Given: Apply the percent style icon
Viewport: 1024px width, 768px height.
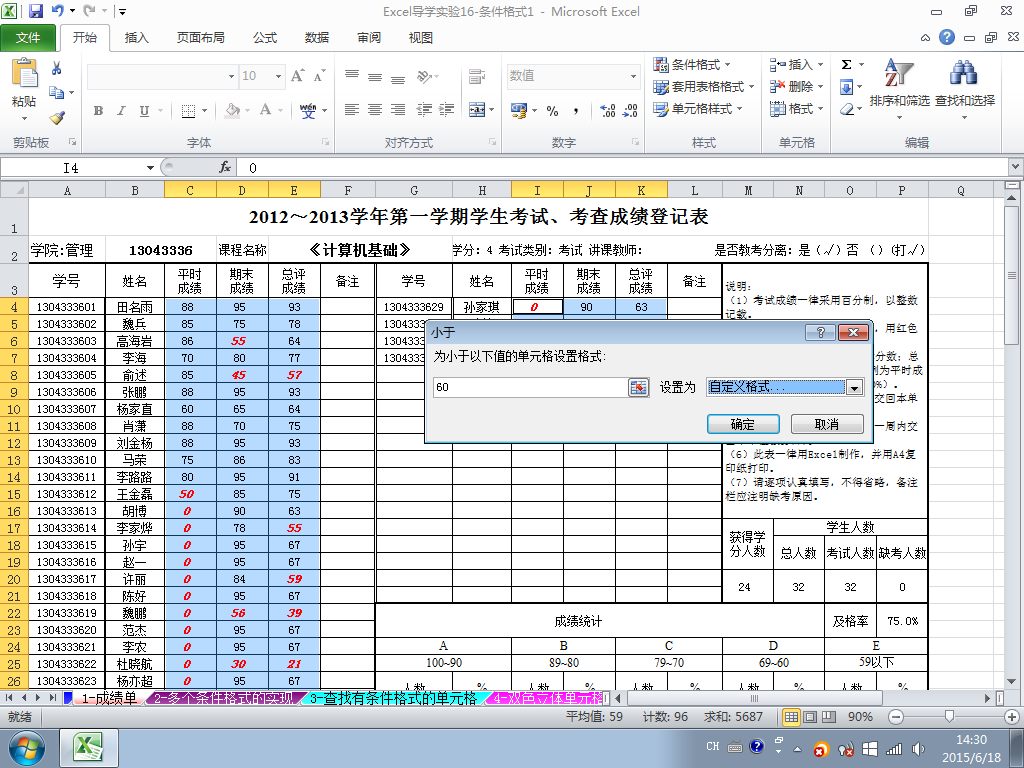Looking at the screenshot, I should click(552, 111).
